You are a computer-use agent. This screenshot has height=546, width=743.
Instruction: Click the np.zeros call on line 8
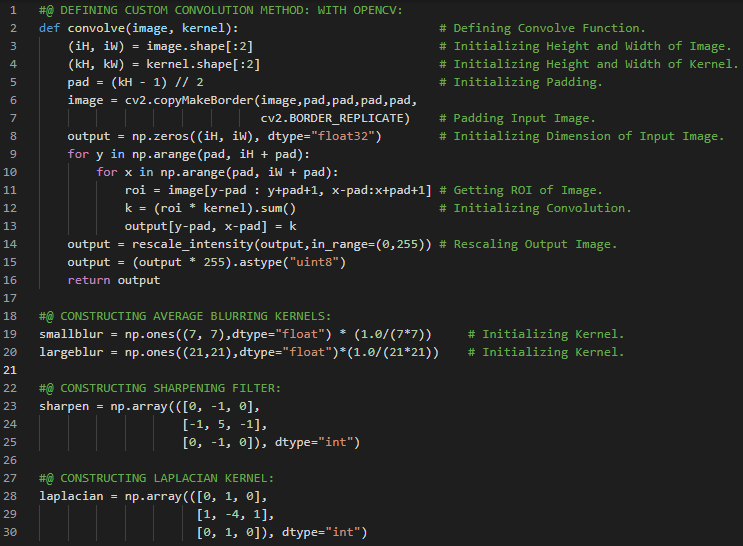click(x=154, y=136)
